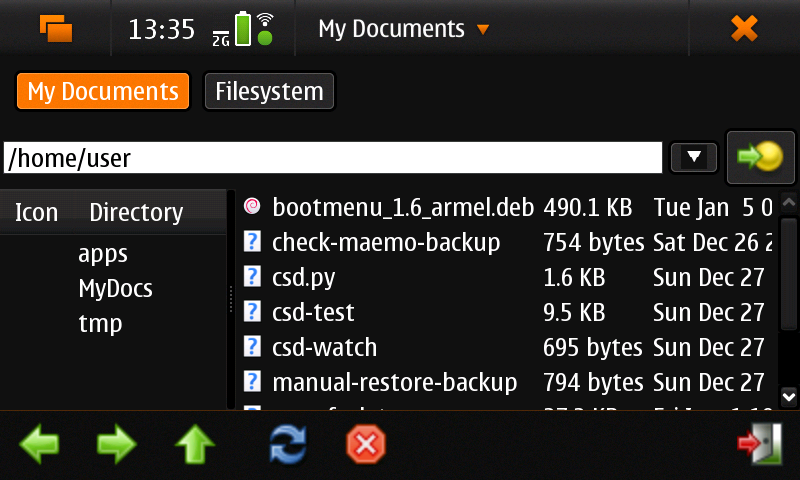This screenshot has width=800, height=480.
Task: Click the green forward arrow icon
Action: [117, 444]
